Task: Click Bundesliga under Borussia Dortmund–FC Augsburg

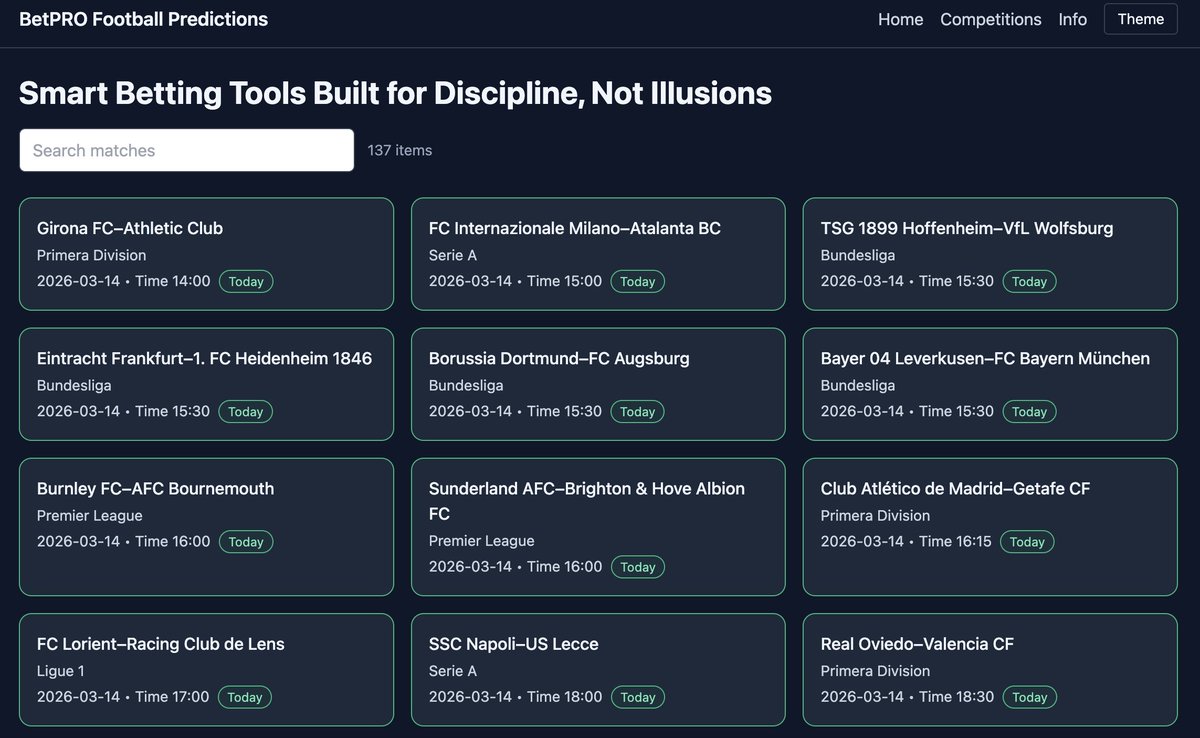Action: [466, 385]
